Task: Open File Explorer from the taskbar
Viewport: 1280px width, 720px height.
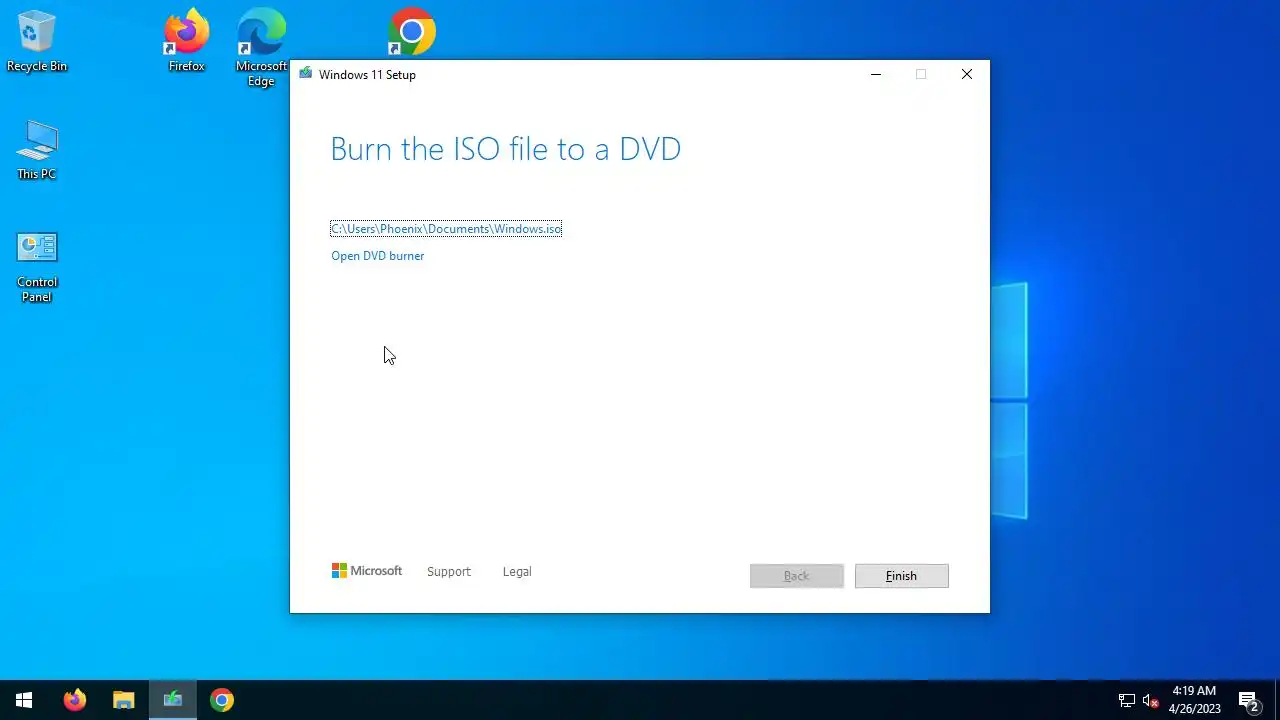Action: (123, 700)
